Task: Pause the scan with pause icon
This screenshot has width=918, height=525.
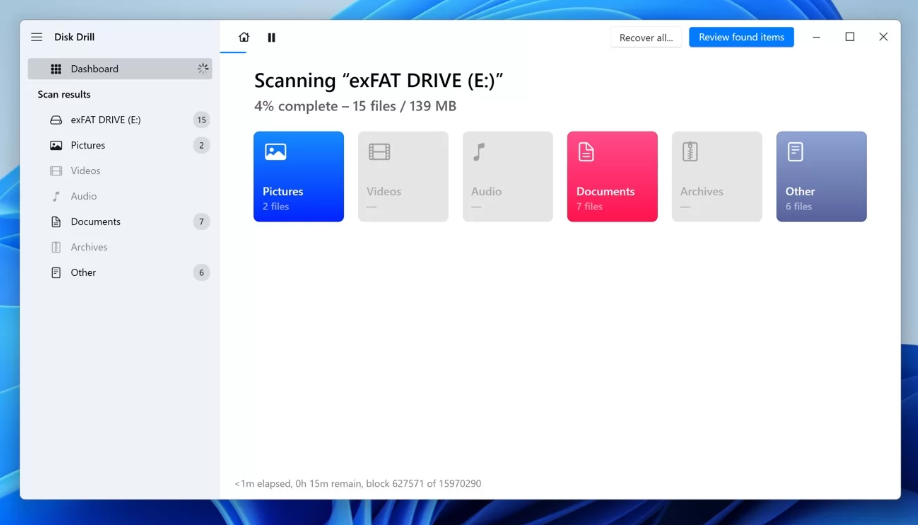Action: pos(271,37)
